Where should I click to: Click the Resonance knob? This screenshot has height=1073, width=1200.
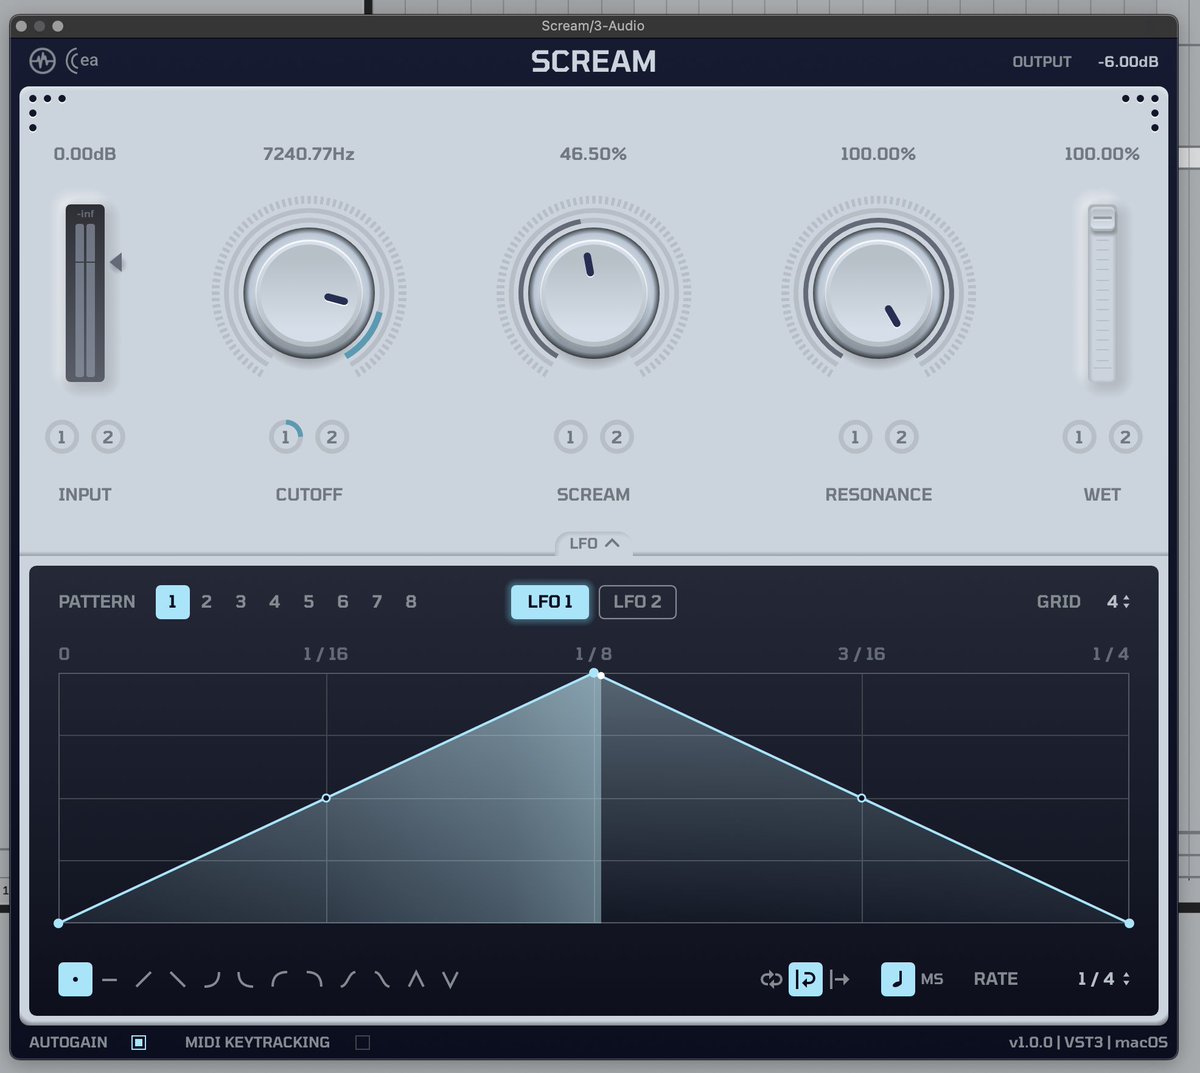coord(878,294)
